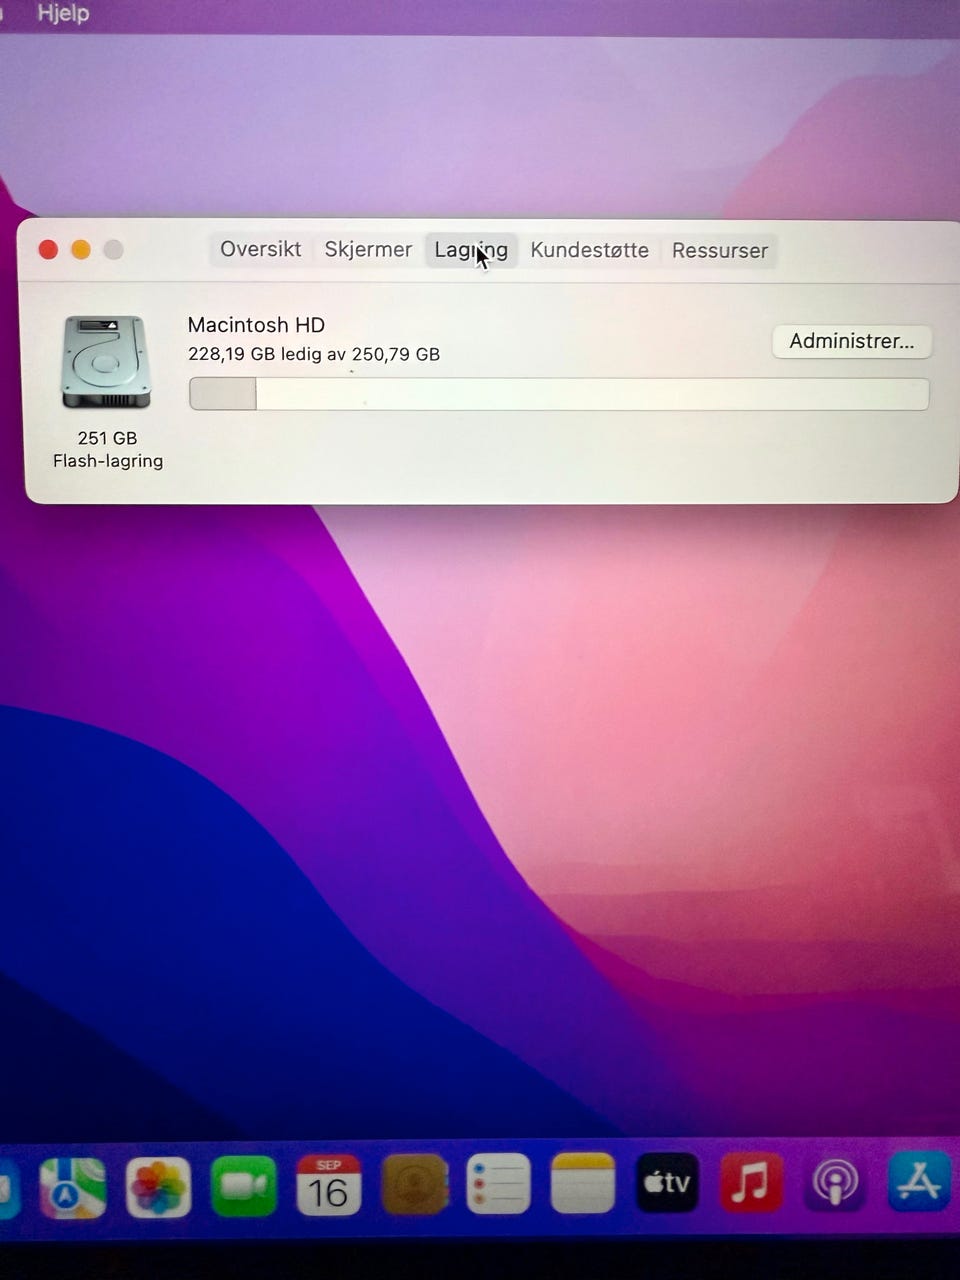Click the 'Flash-lagring' label

pos(108,461)
